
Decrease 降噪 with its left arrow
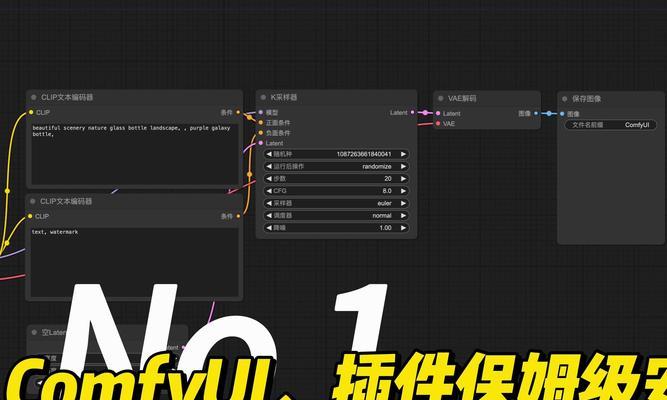pos(269,228)
